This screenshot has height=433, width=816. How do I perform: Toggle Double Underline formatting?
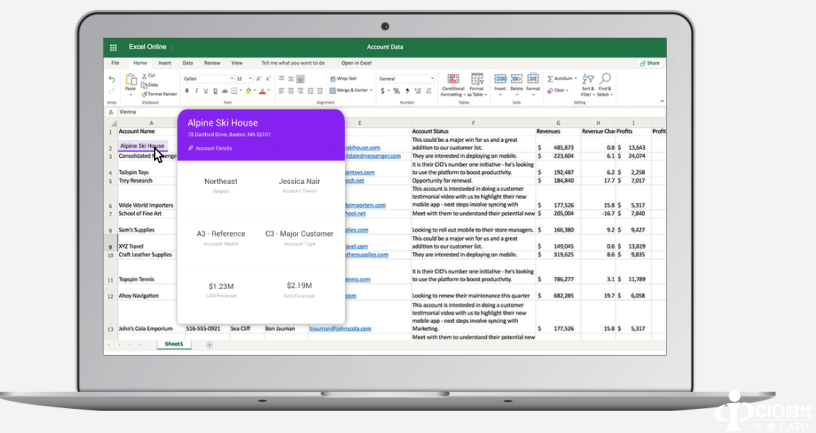click(215, 91)
